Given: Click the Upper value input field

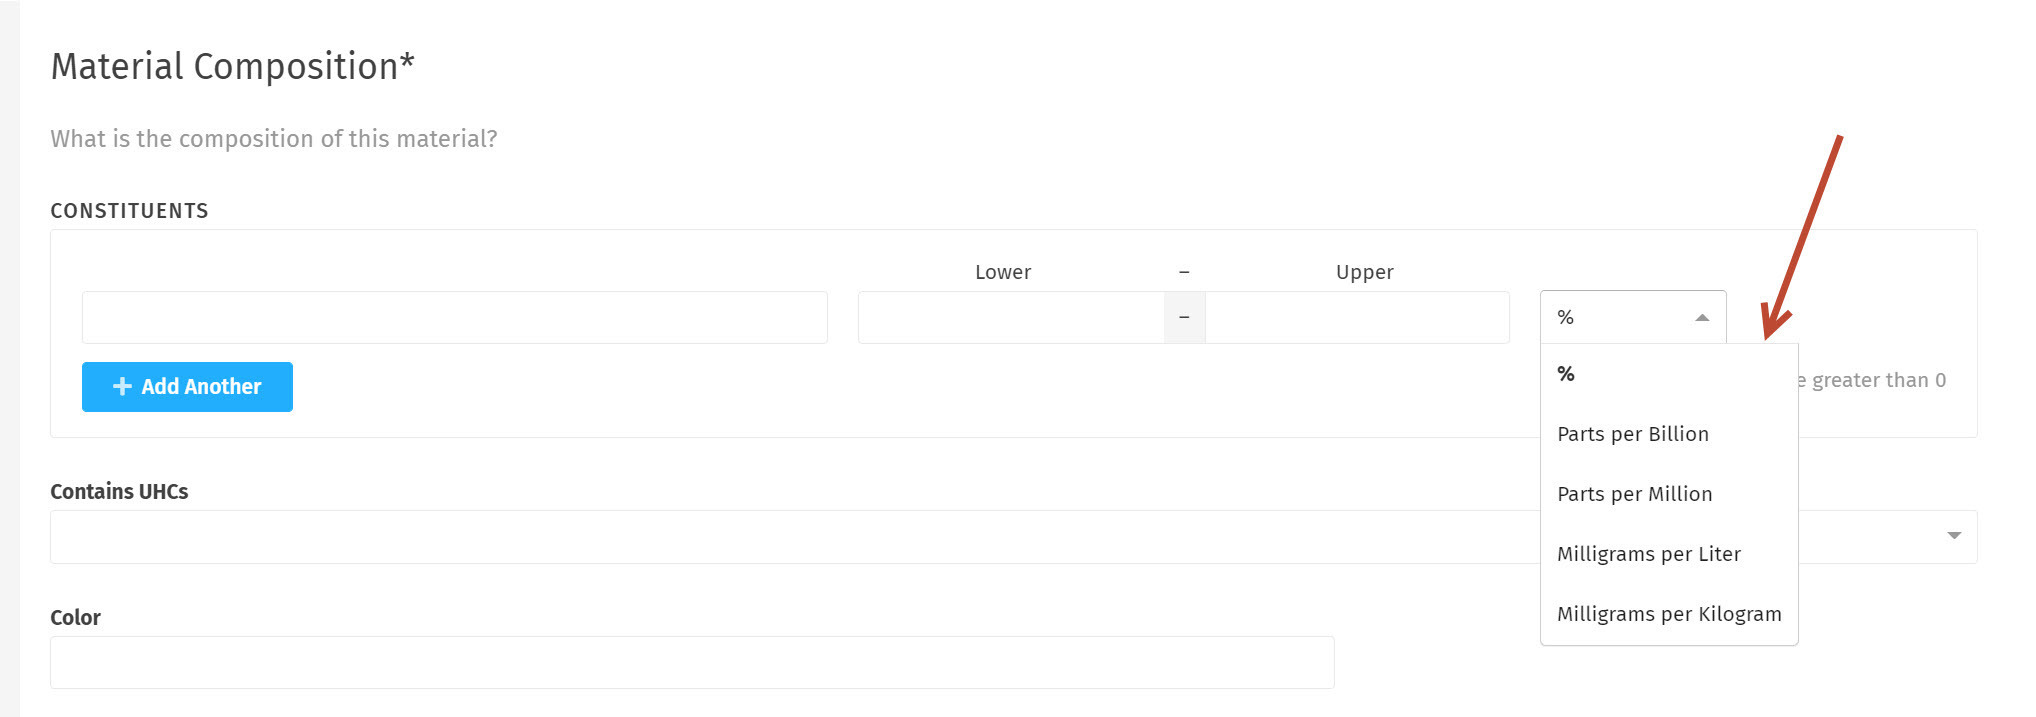Looking at the screenshot, I should 1357,317.
